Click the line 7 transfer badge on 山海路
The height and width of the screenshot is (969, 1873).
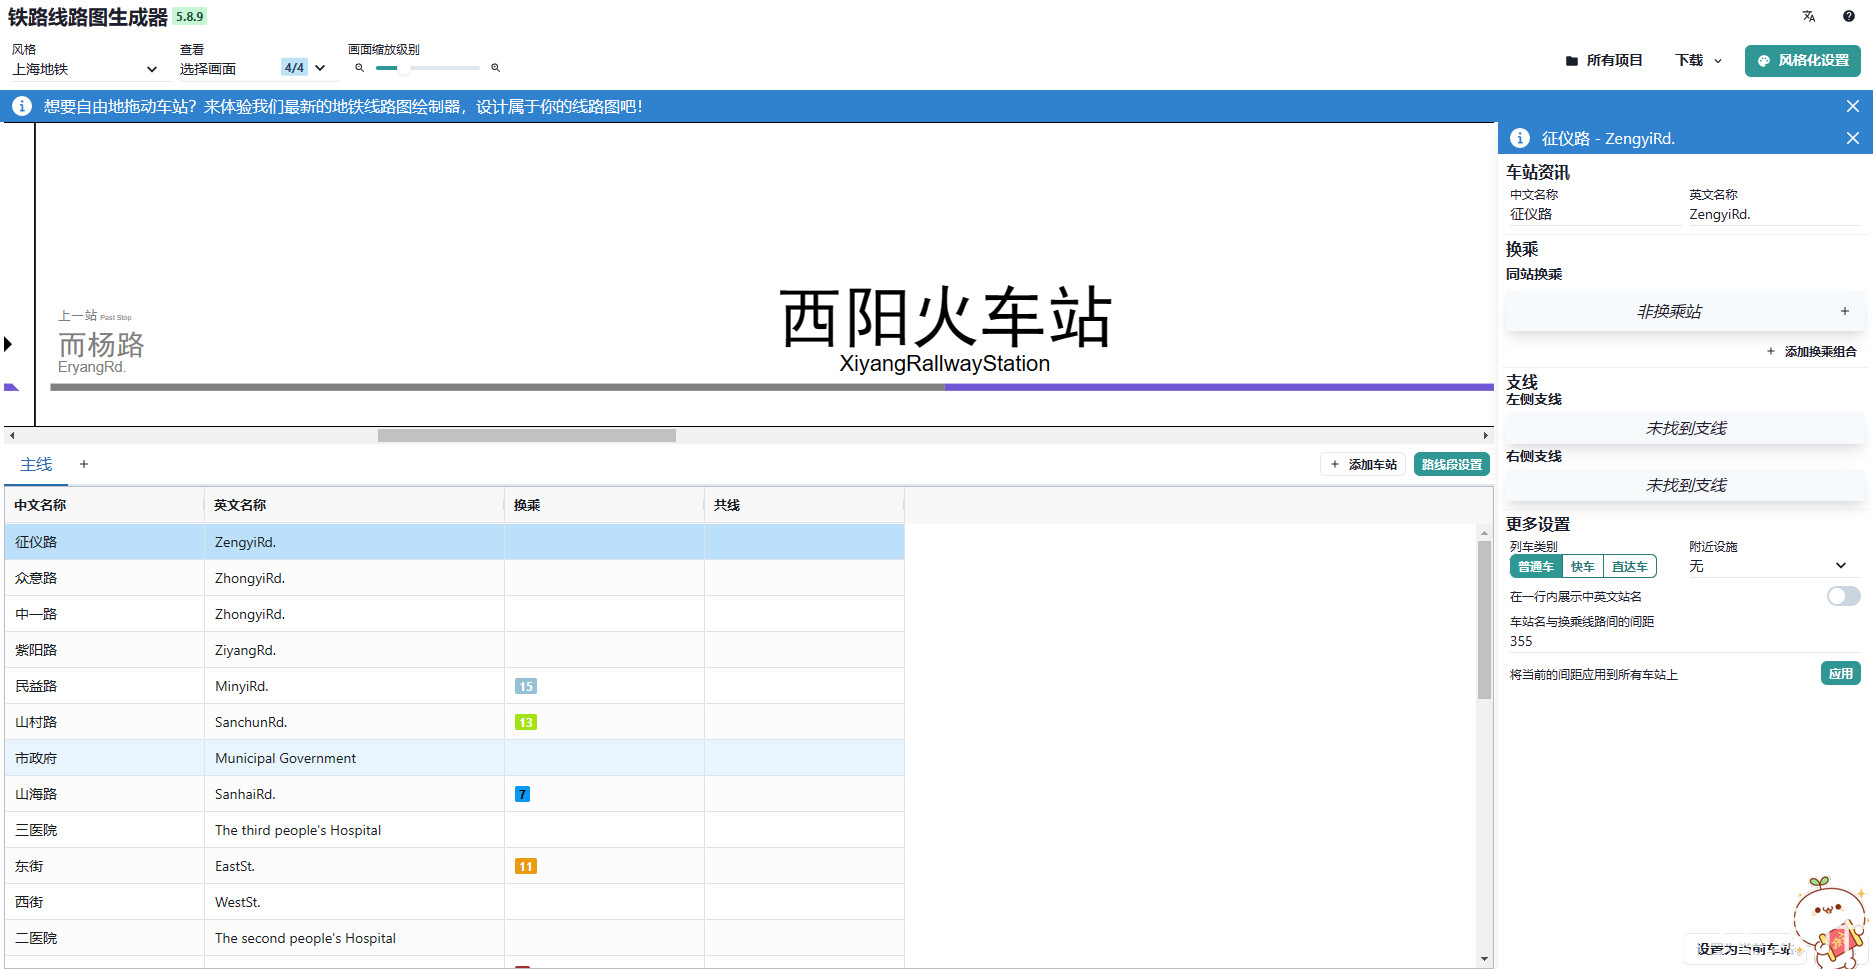(522, 793)
